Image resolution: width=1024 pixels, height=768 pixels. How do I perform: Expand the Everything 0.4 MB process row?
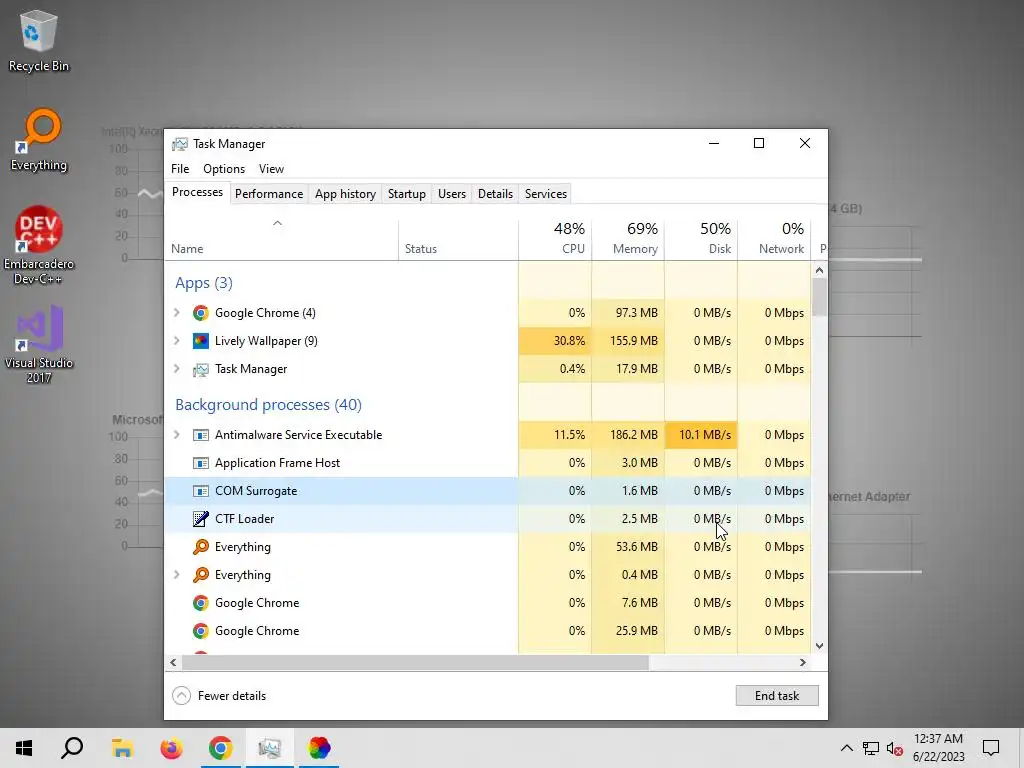pos(177,575)
